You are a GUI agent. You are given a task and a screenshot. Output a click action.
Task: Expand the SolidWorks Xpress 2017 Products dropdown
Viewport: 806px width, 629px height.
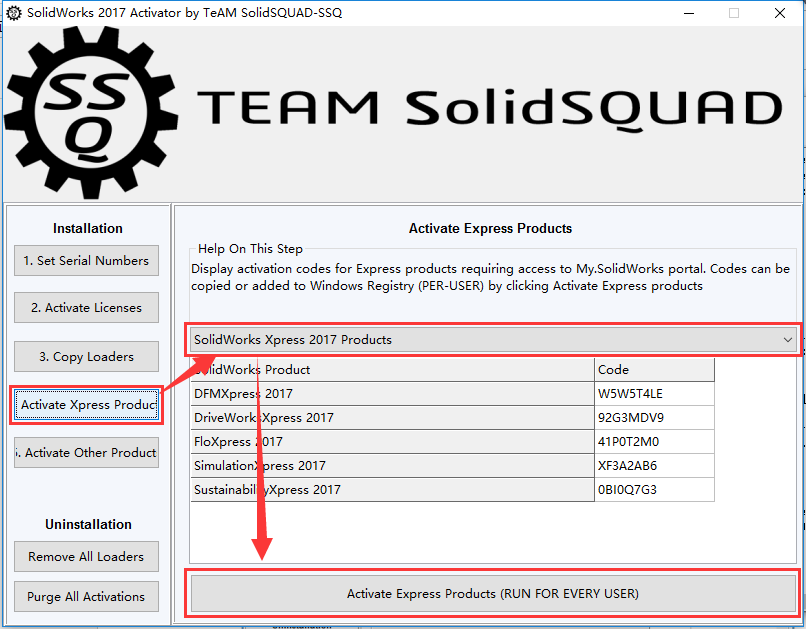493,340
